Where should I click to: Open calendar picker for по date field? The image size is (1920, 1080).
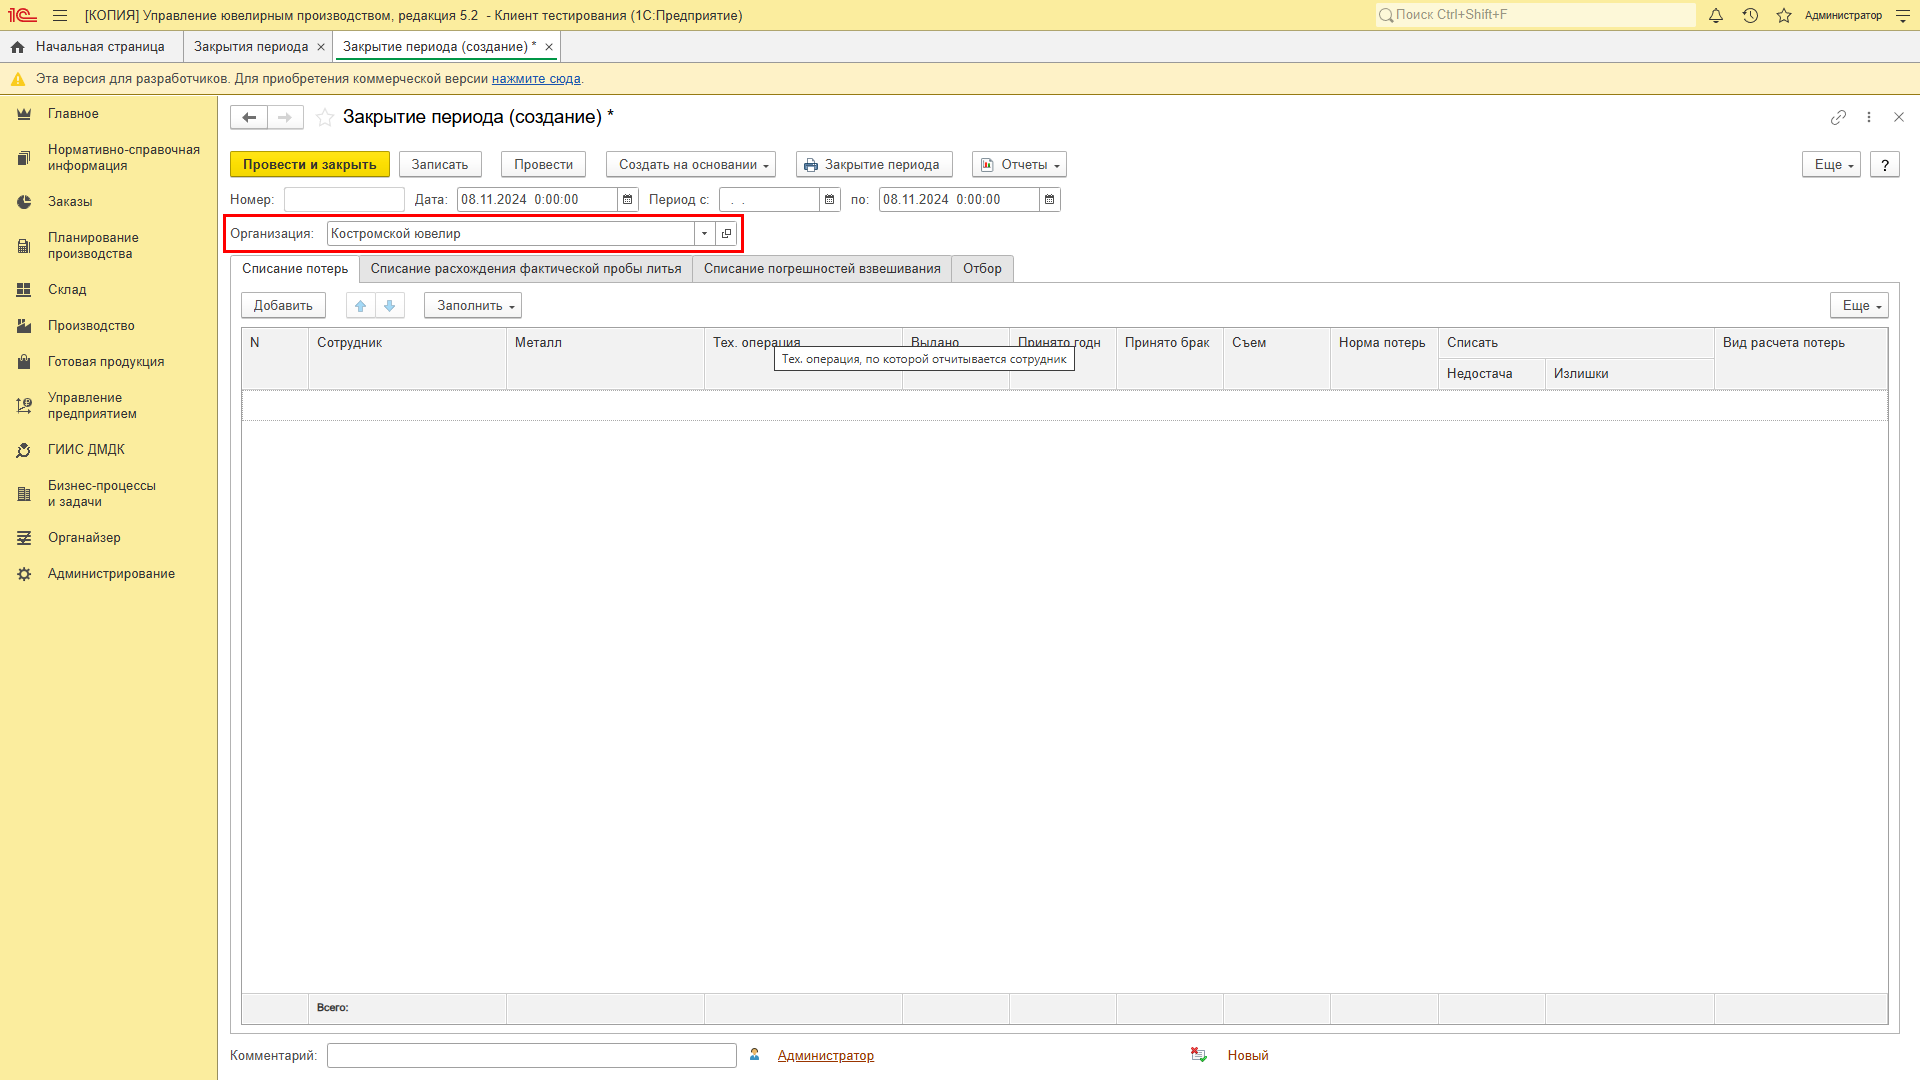(x=1050, y=200)
